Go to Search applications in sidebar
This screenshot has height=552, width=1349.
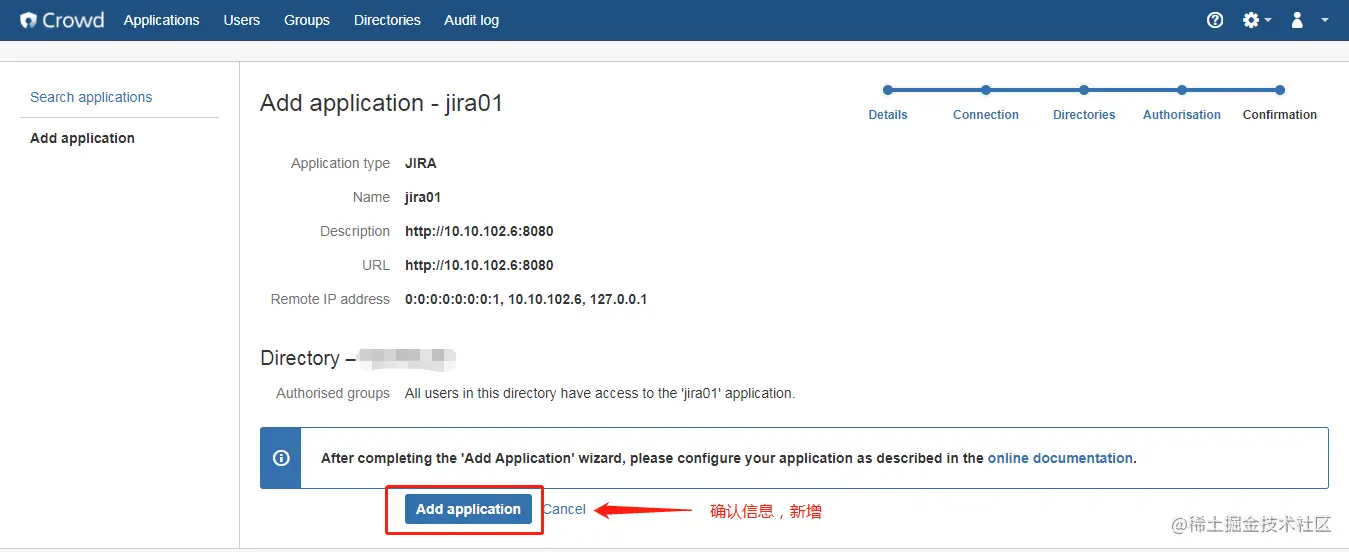(91, 97)
